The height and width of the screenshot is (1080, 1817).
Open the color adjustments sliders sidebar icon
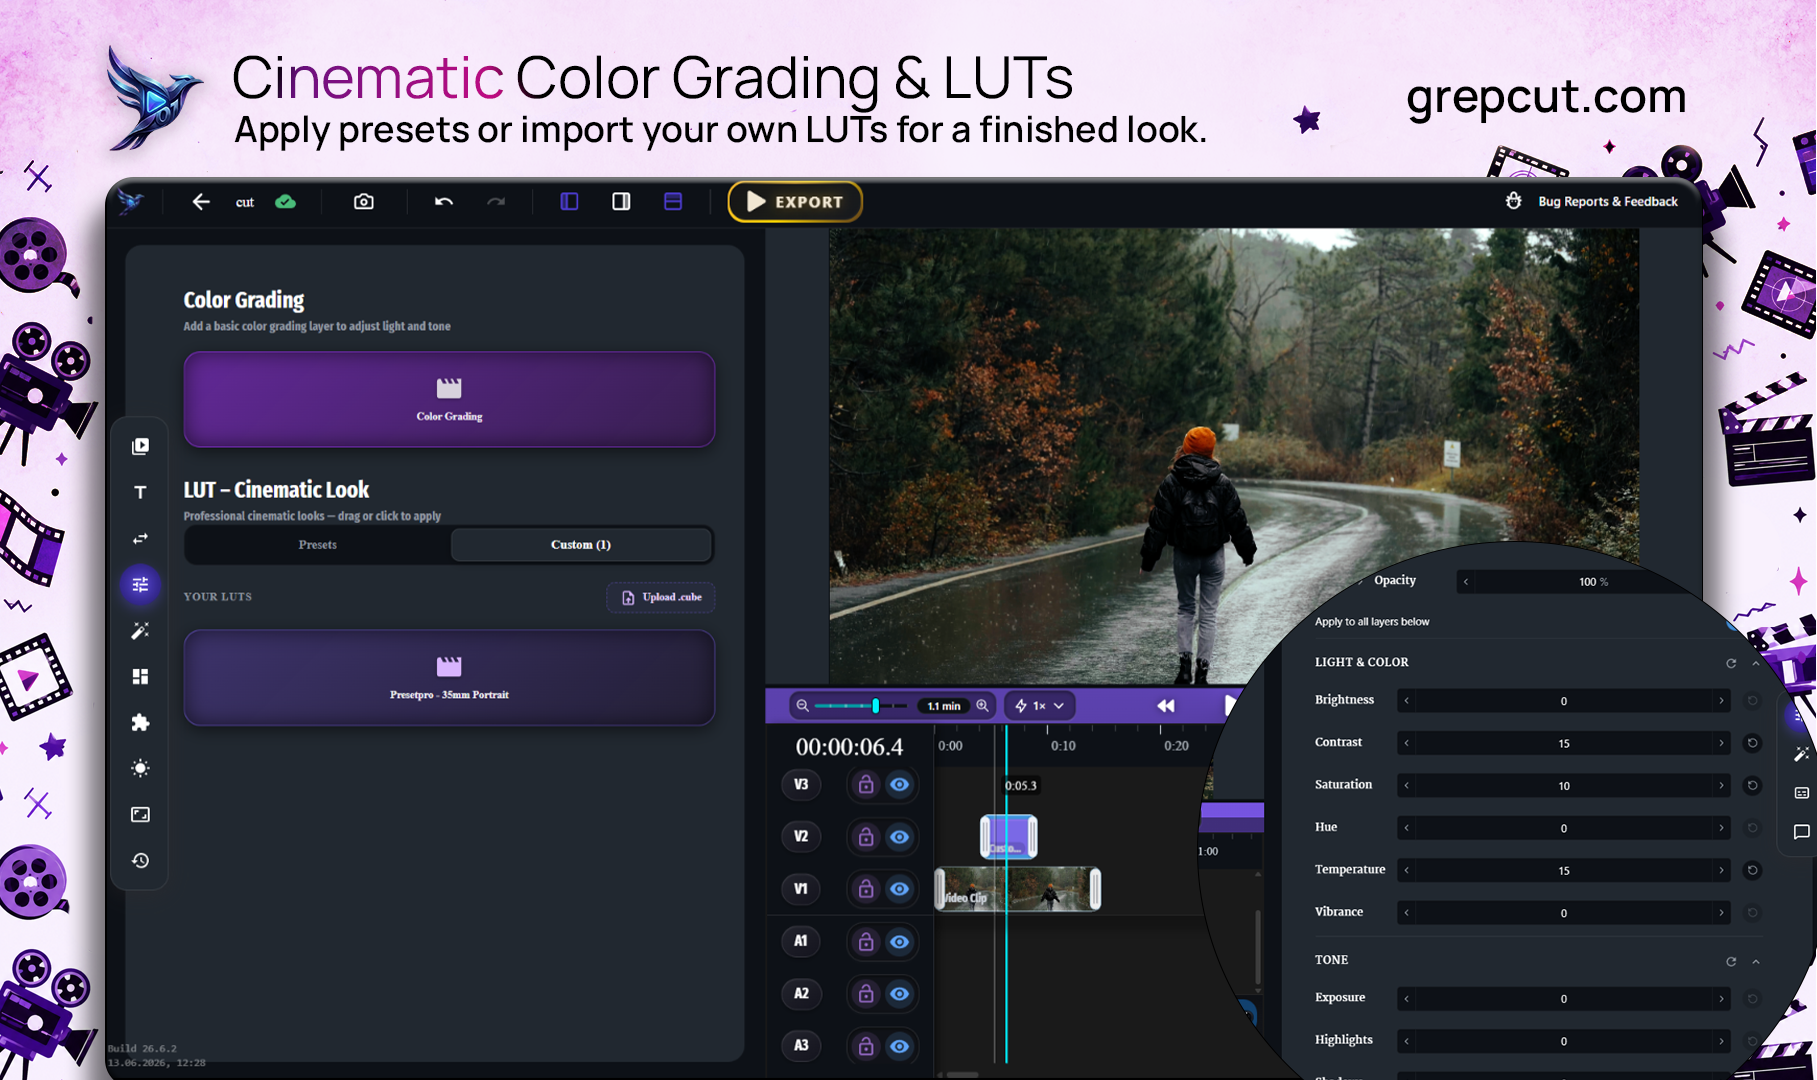pyautogui.click(x=140, y=584)
